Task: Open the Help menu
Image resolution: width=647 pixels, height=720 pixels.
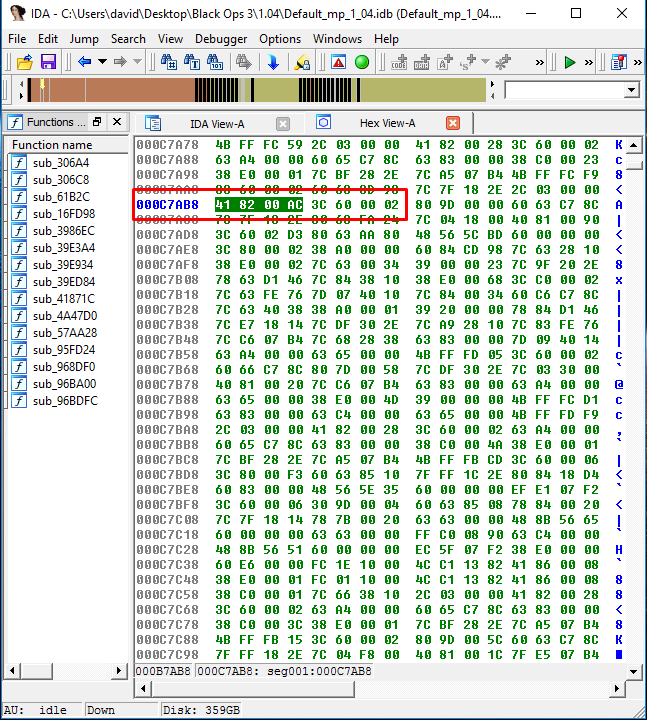Action: (x=386, y=39)
